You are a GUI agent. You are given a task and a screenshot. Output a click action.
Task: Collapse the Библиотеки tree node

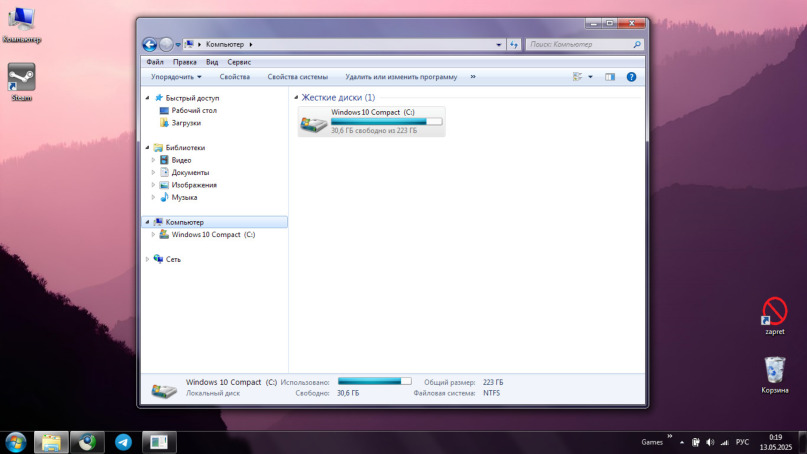click(x=148, y=148)
